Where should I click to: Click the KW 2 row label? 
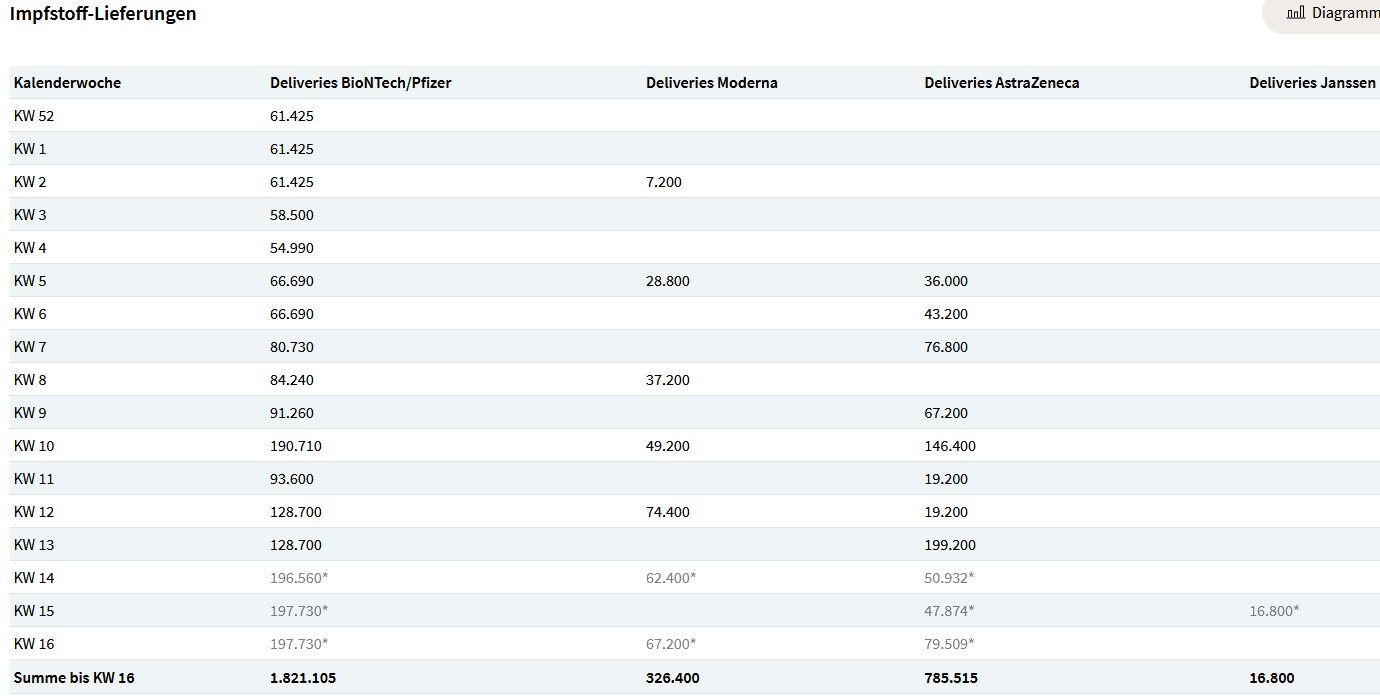(x=30, y=182)
